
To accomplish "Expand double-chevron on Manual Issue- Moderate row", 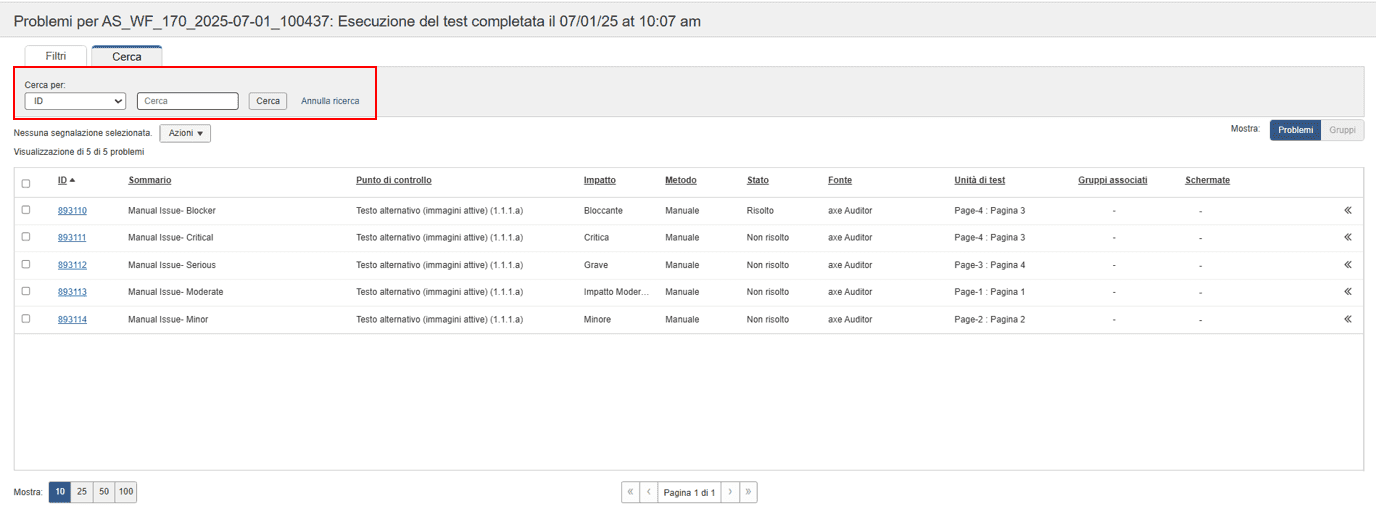I will (x=1347, y=292).
